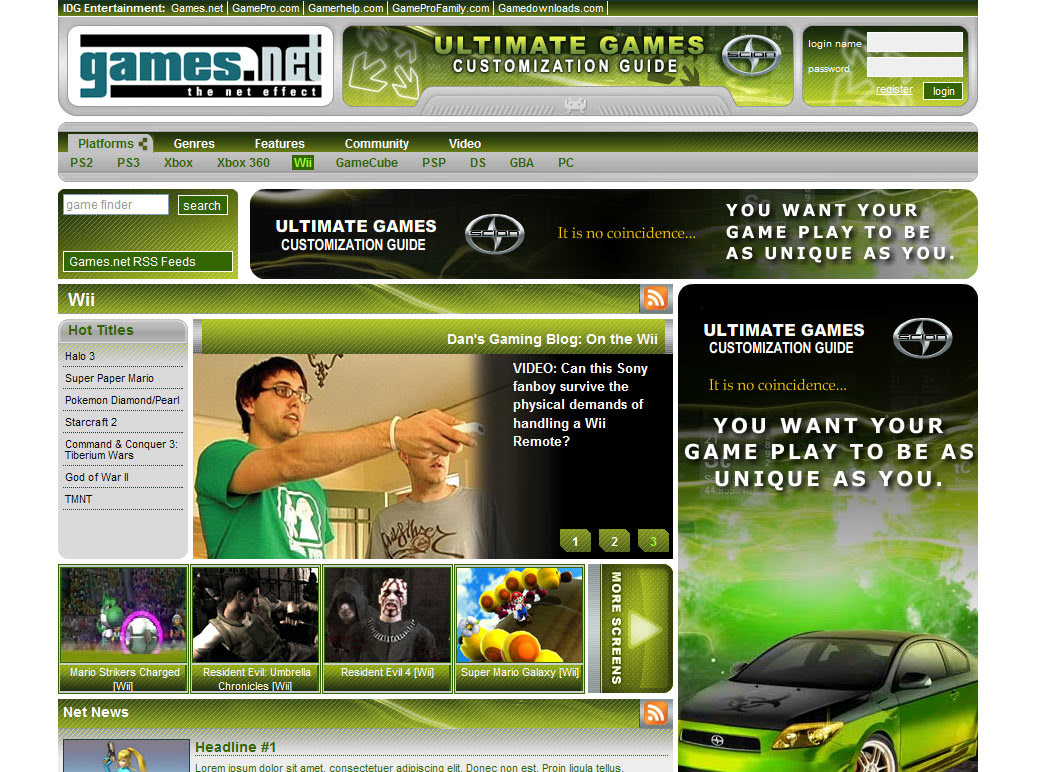Image resolution: width=1040 pixels, height=772 pixels.
Task: Open the Platforms tab
Action: (105, 143)
